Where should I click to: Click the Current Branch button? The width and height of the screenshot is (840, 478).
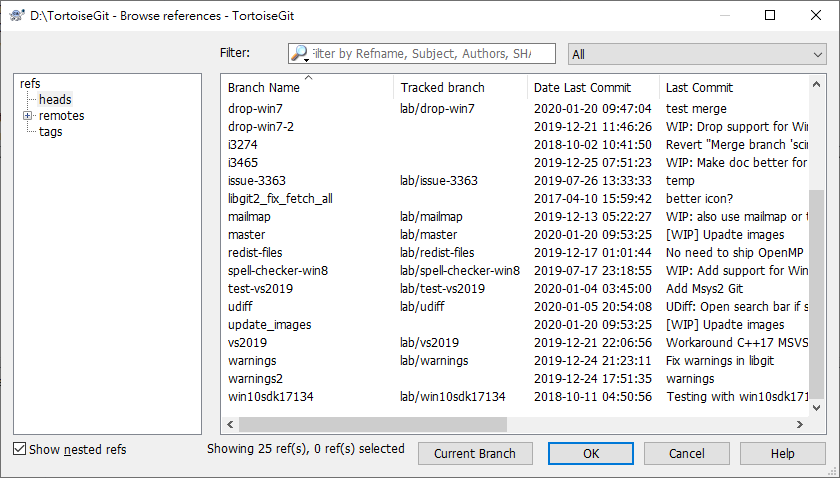pyautogui.click(x=475, y=454)
